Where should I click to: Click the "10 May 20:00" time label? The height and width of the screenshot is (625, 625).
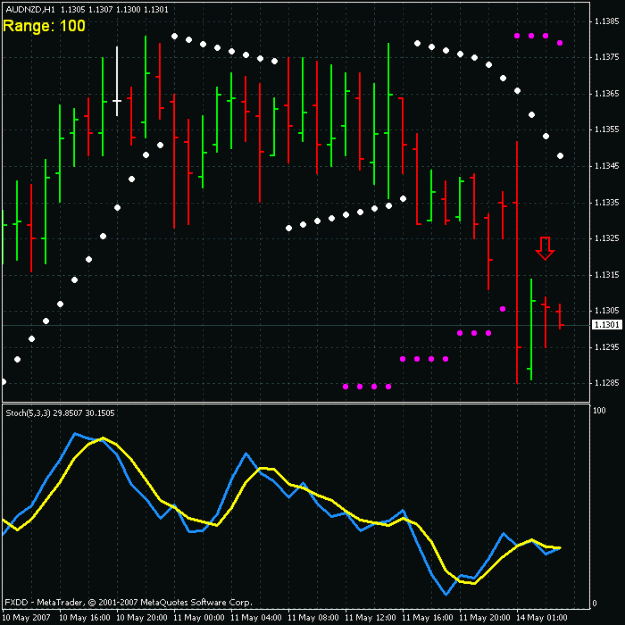tap(142, 618)
